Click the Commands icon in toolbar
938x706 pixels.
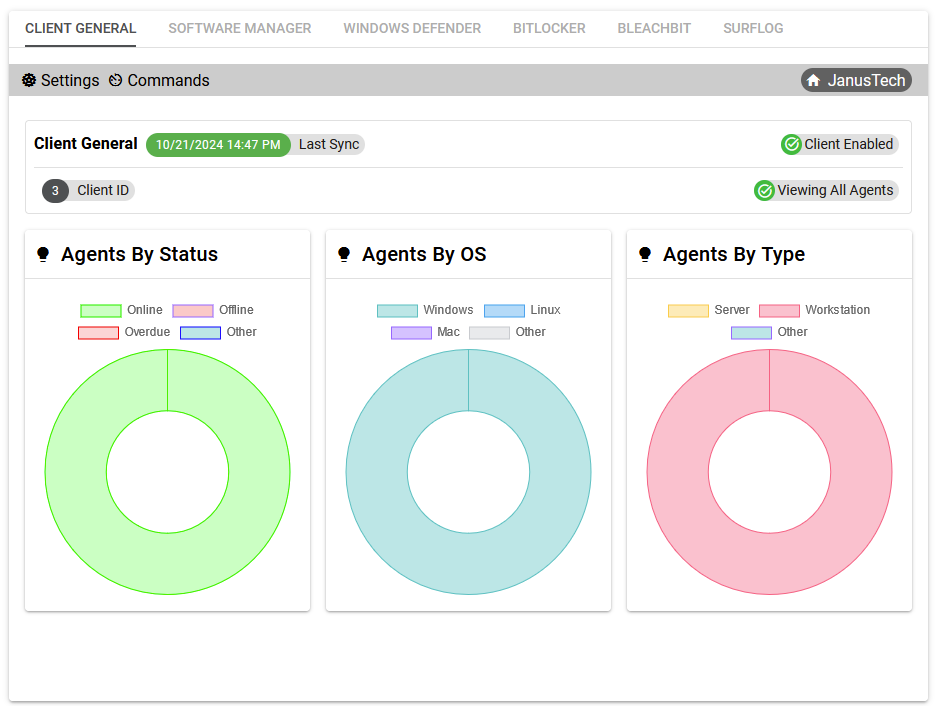pyautogui.click(x=116, y=80)
